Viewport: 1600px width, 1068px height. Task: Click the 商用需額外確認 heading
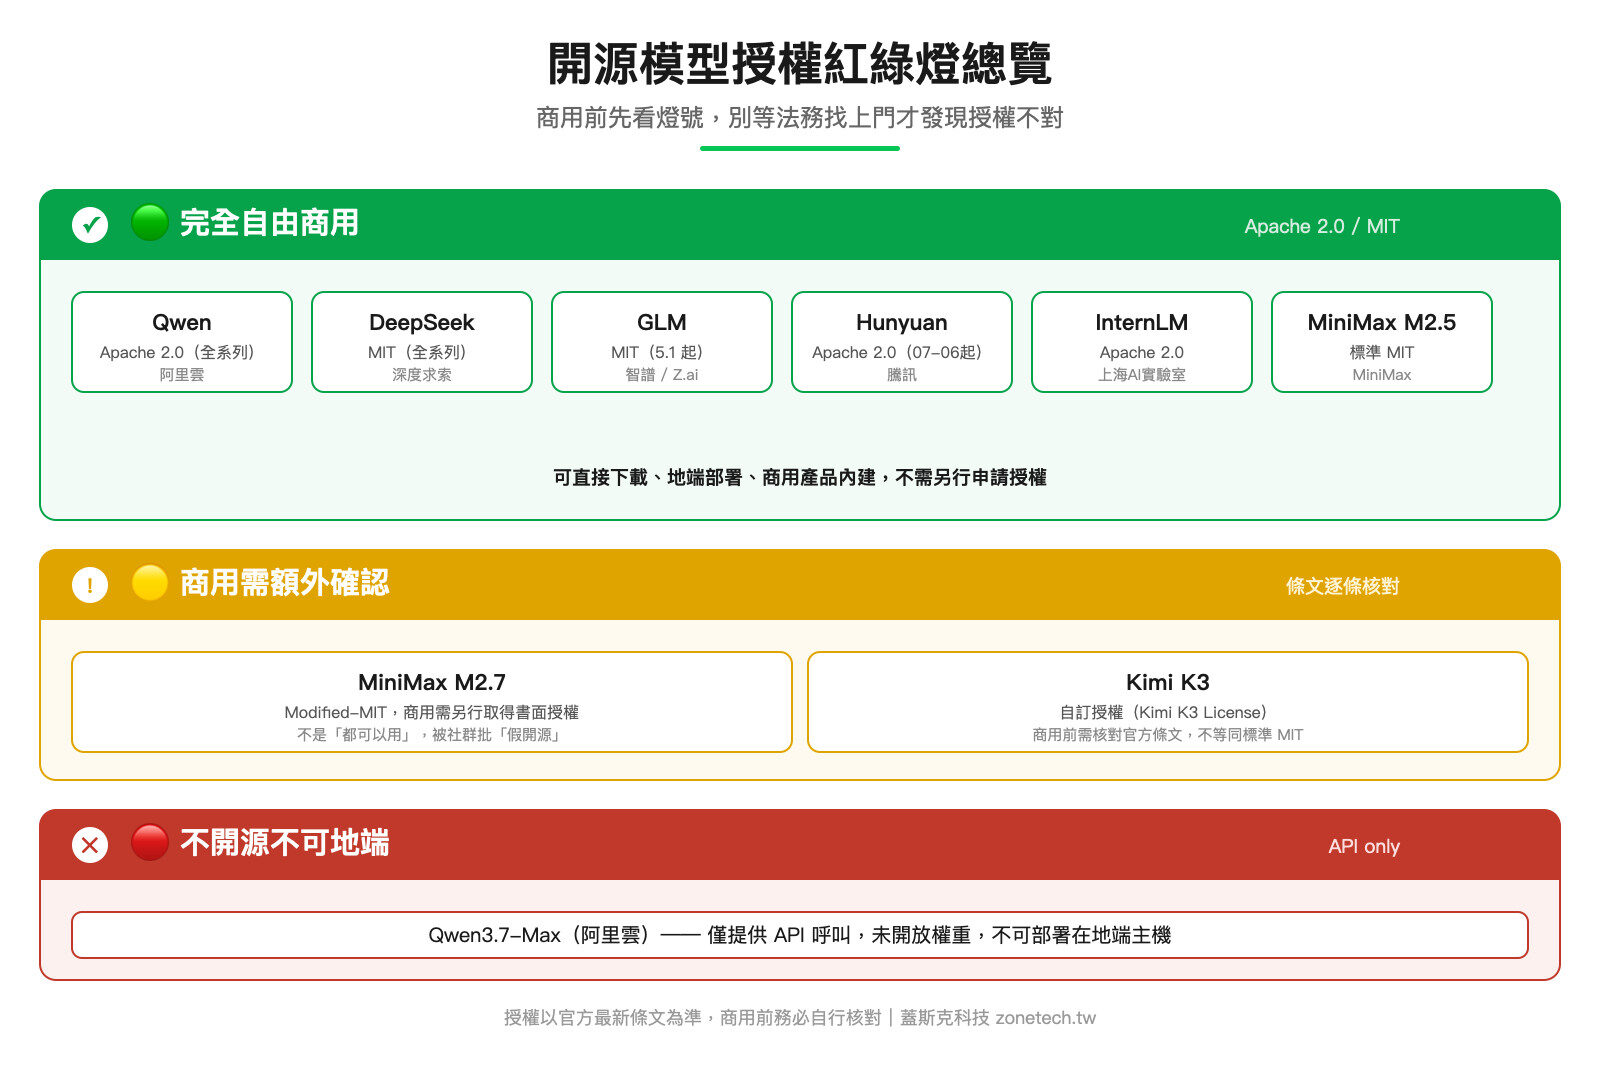(284, 583)
